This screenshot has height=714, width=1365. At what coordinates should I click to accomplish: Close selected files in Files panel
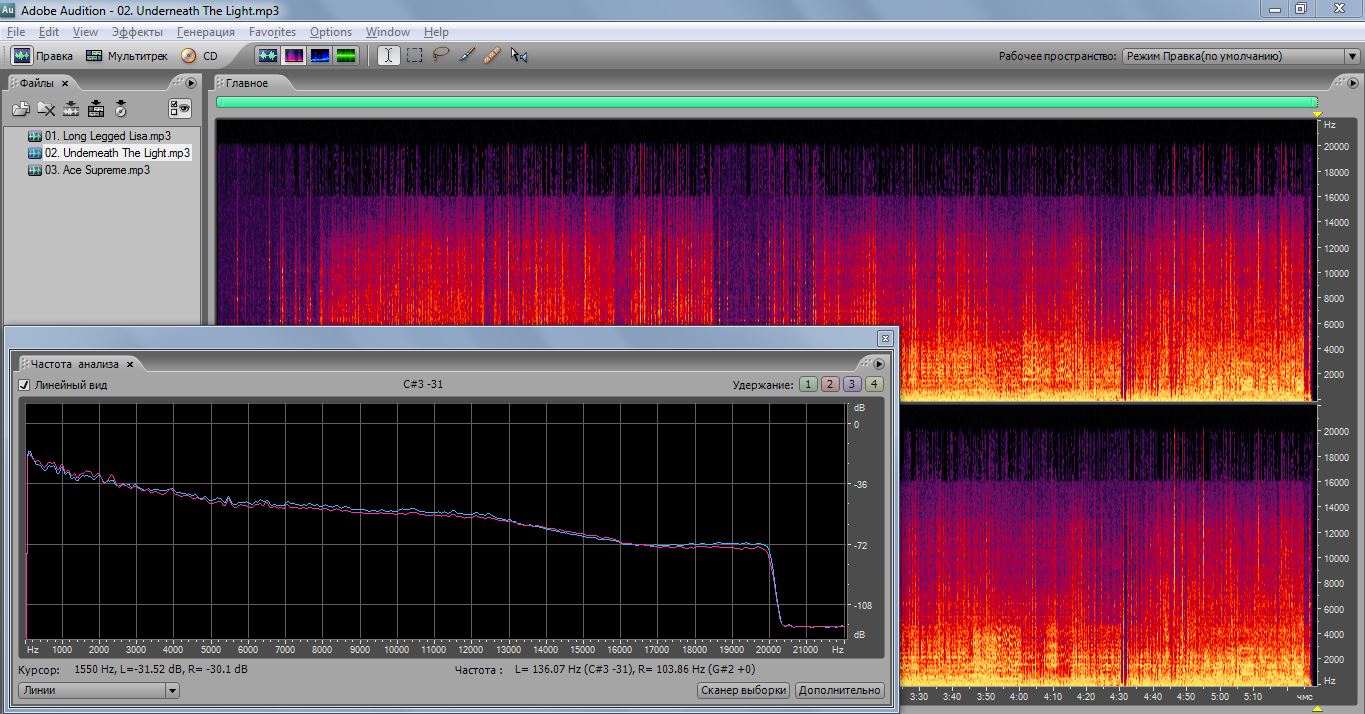(46, 109)
